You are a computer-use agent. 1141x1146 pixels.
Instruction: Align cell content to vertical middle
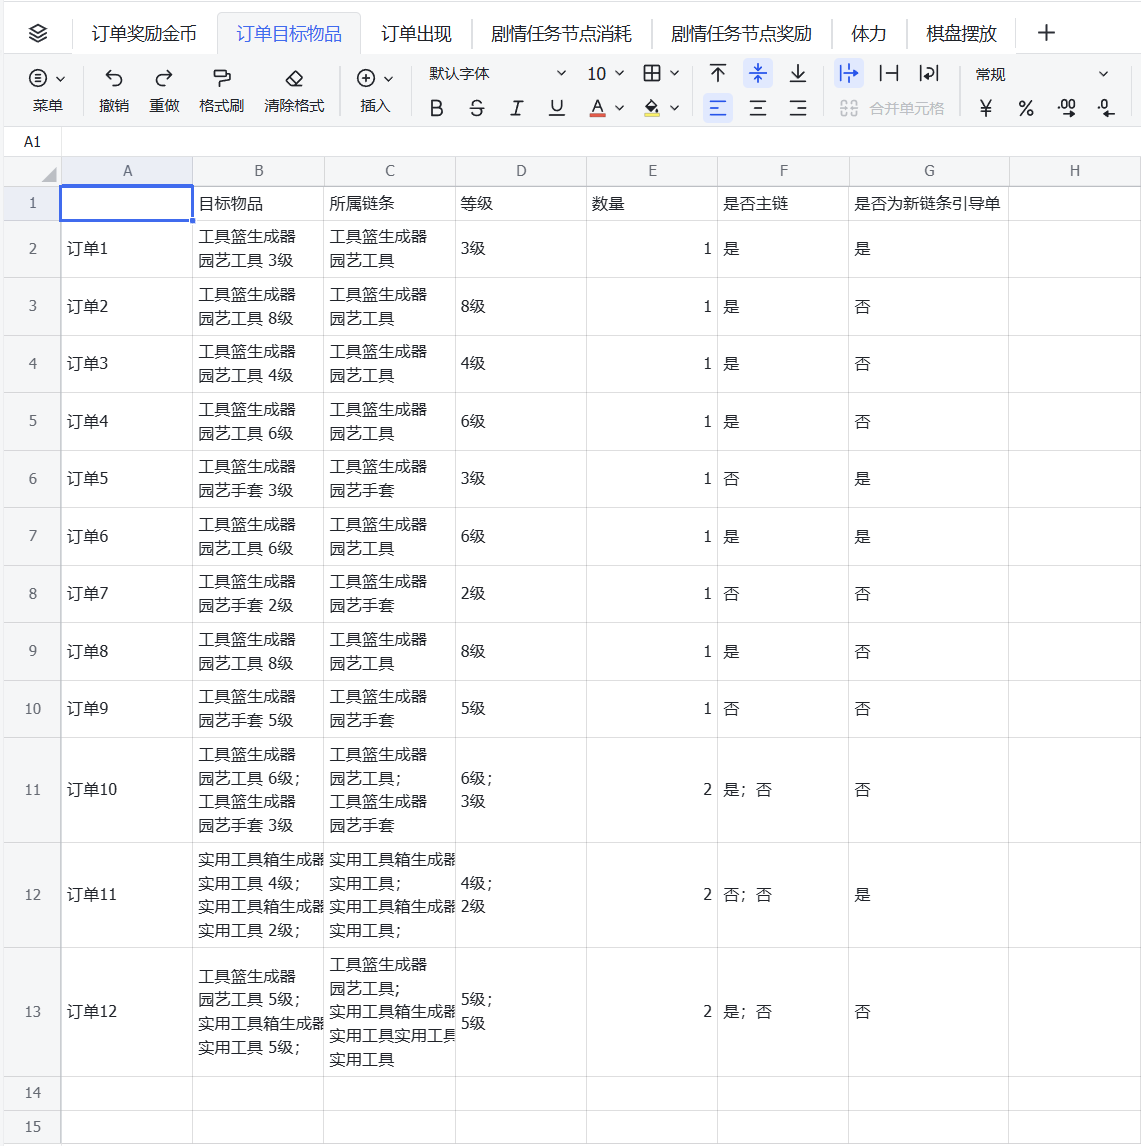click(x=758, y=73)
